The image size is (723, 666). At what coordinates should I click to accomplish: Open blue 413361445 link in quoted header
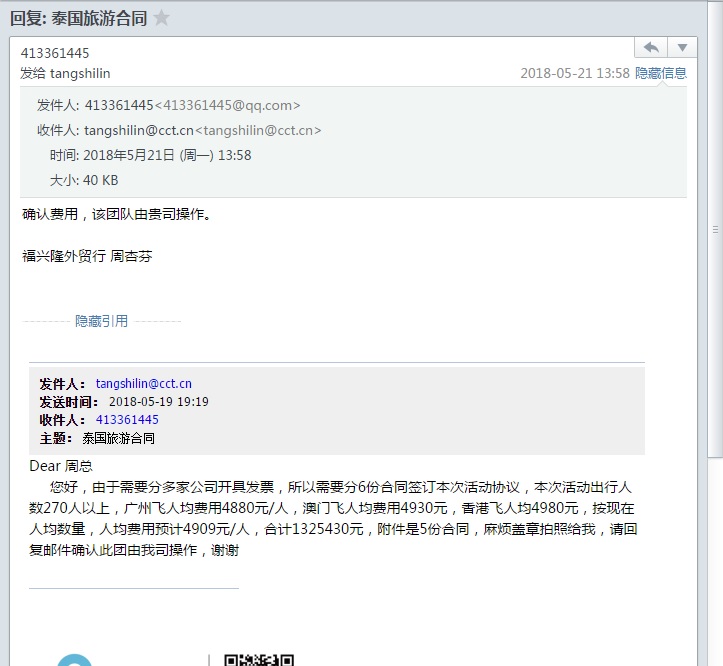(127, 419)
